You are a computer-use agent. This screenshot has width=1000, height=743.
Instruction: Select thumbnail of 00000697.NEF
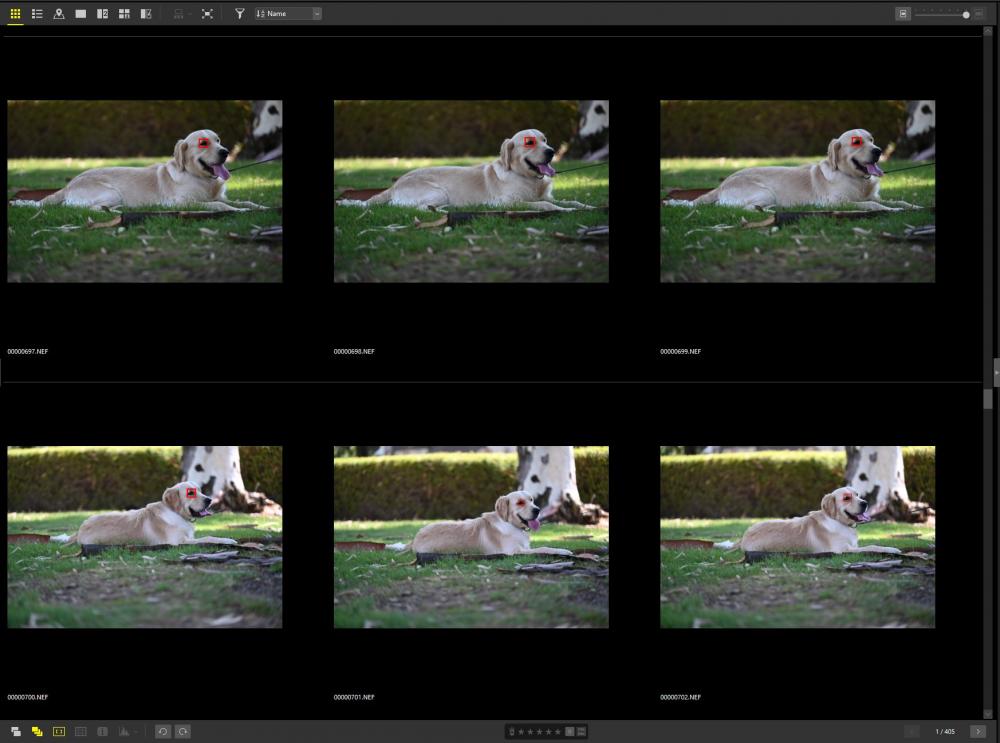145,191
